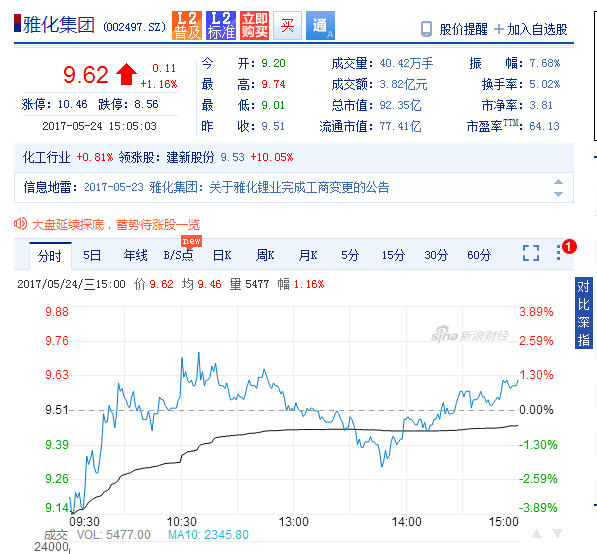Click the L2 标准 blue icon
The image size is (597, 554).
click(x=221, y=26)
